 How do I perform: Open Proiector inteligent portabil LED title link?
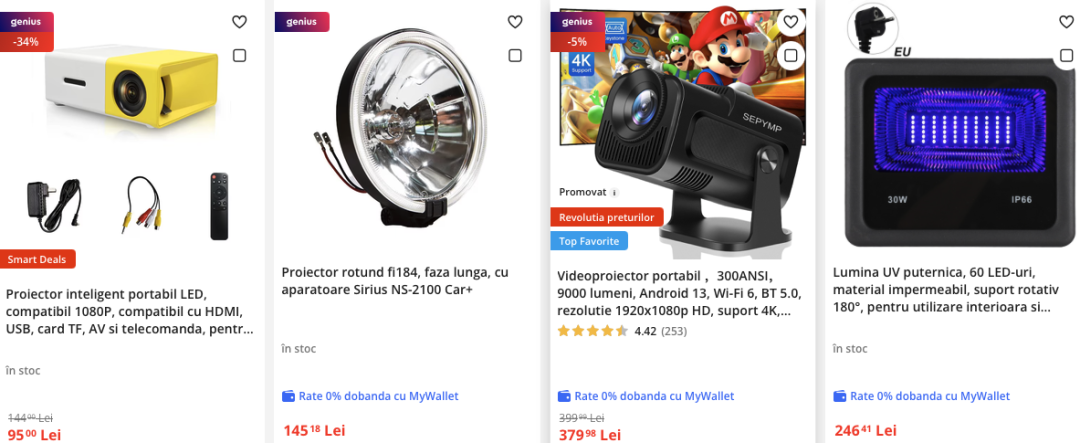tap(130, 311)
